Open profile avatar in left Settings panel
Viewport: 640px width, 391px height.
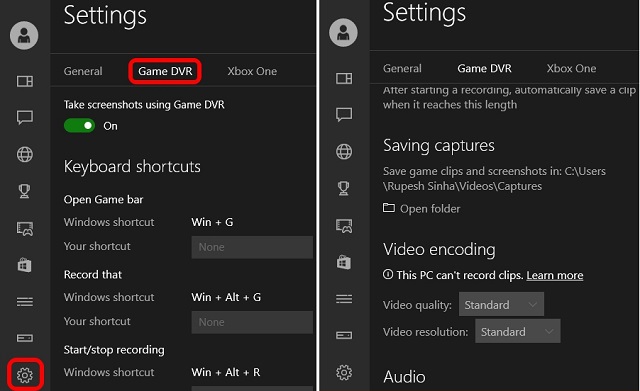pos(24,35)
